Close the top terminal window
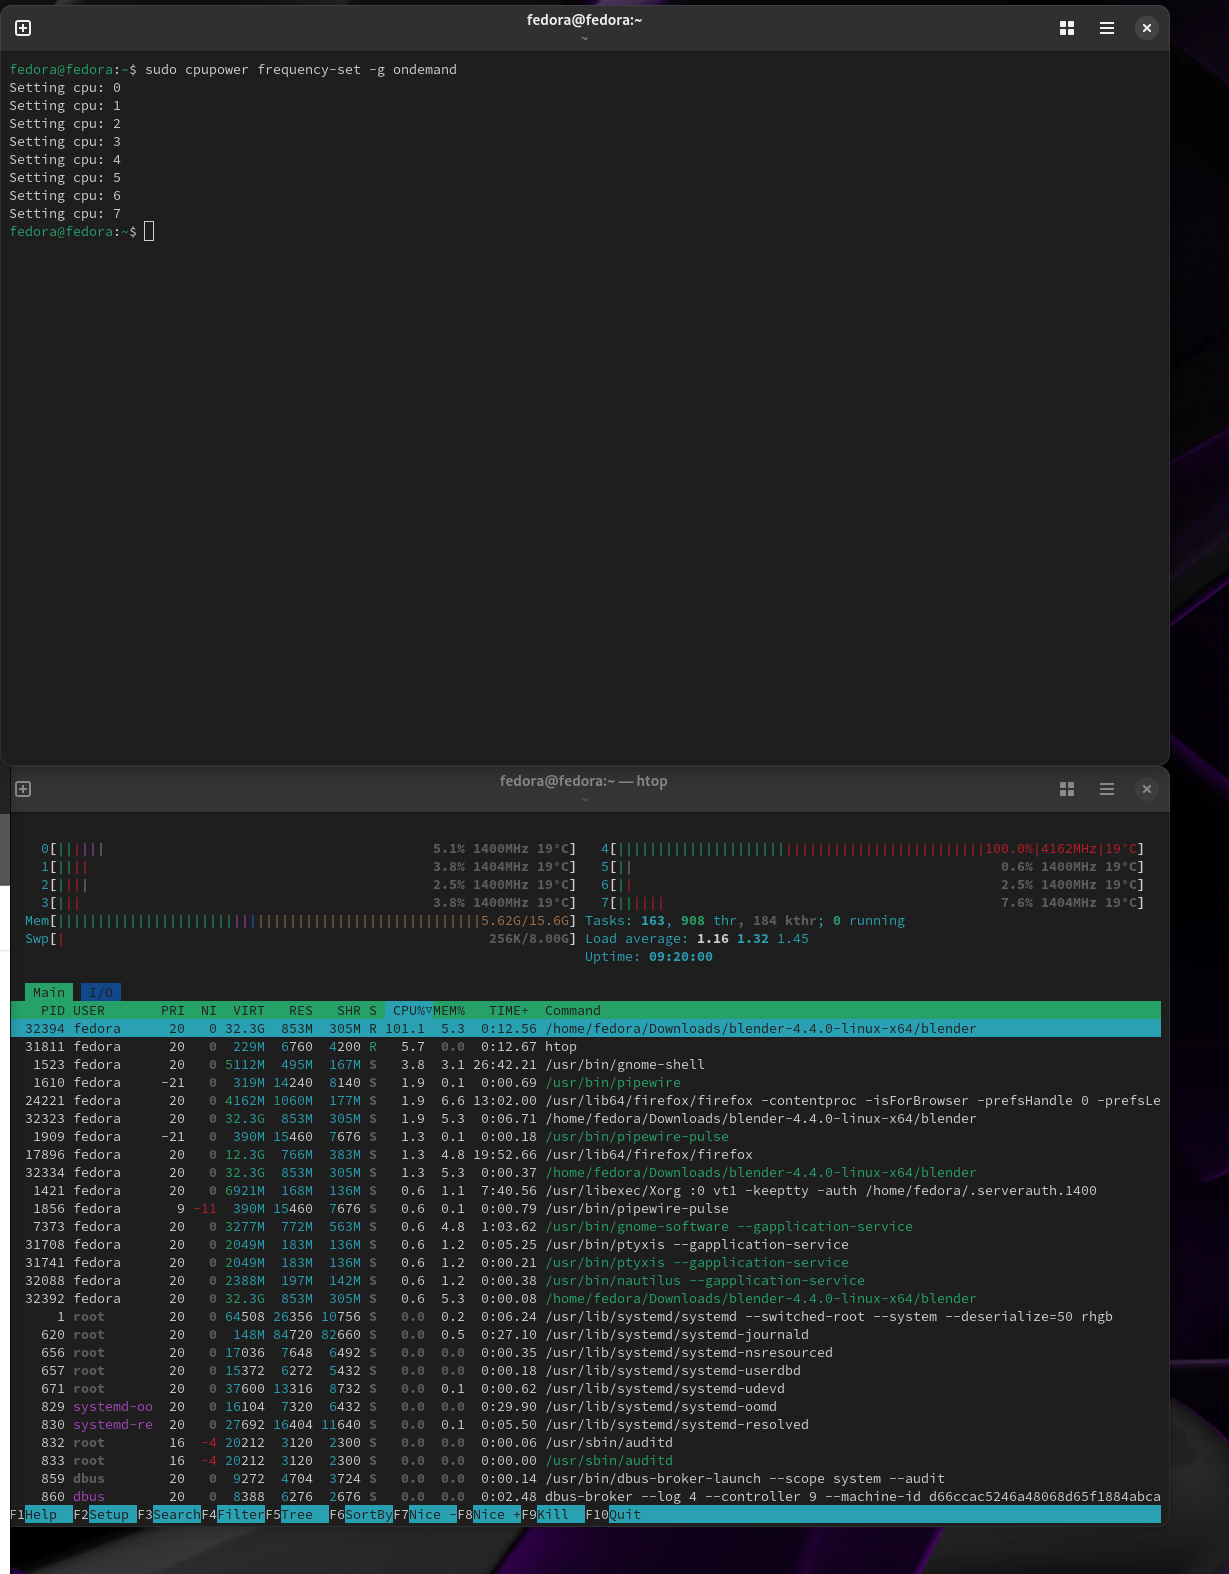This screenshot has height=1574, width=1229. [1146, 28]
